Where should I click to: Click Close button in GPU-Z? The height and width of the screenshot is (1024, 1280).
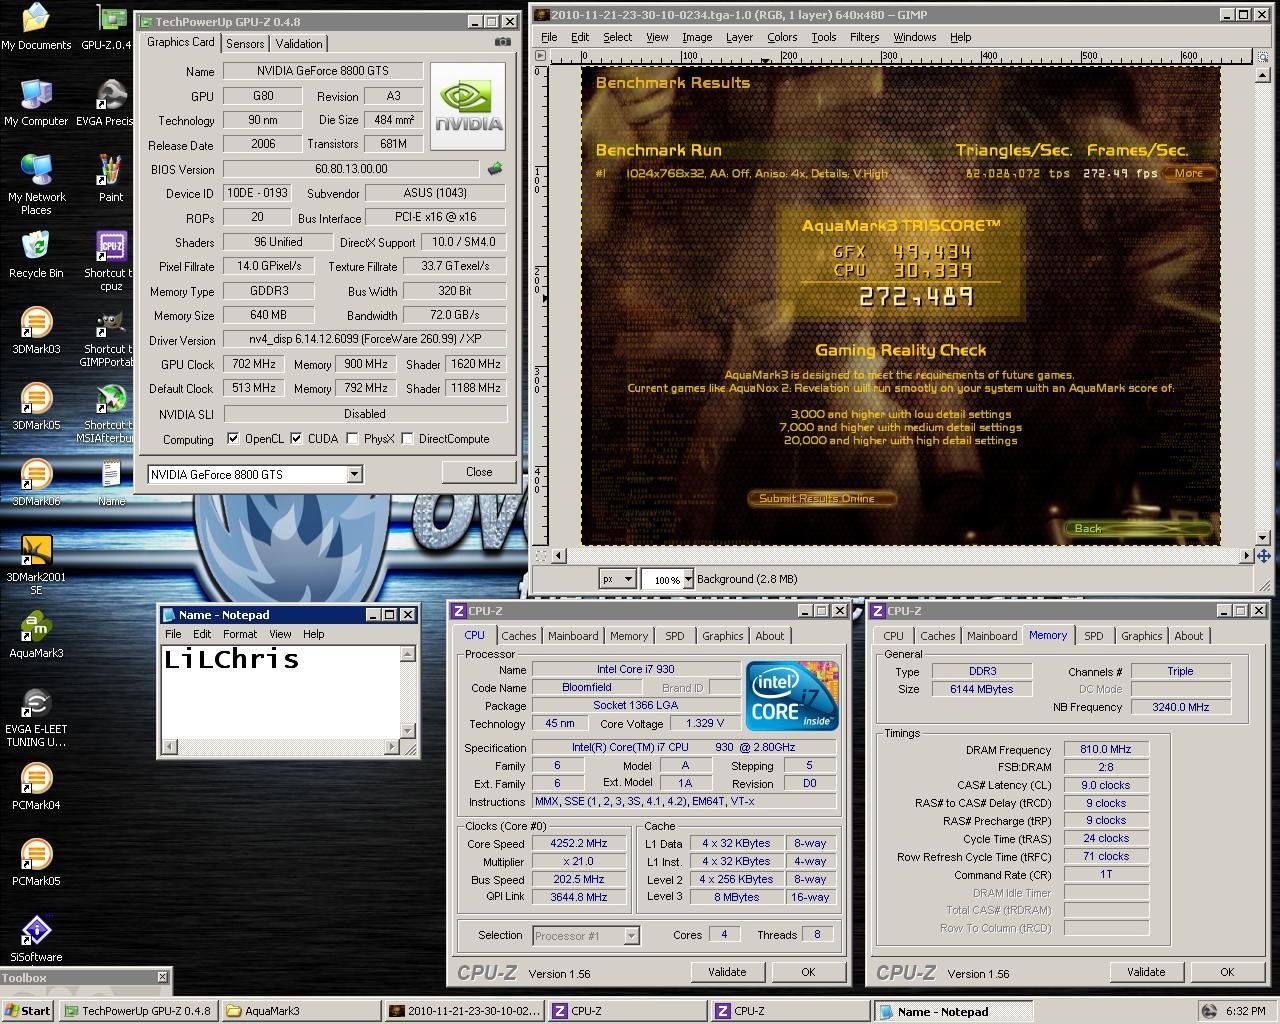(x=479, y=472)
